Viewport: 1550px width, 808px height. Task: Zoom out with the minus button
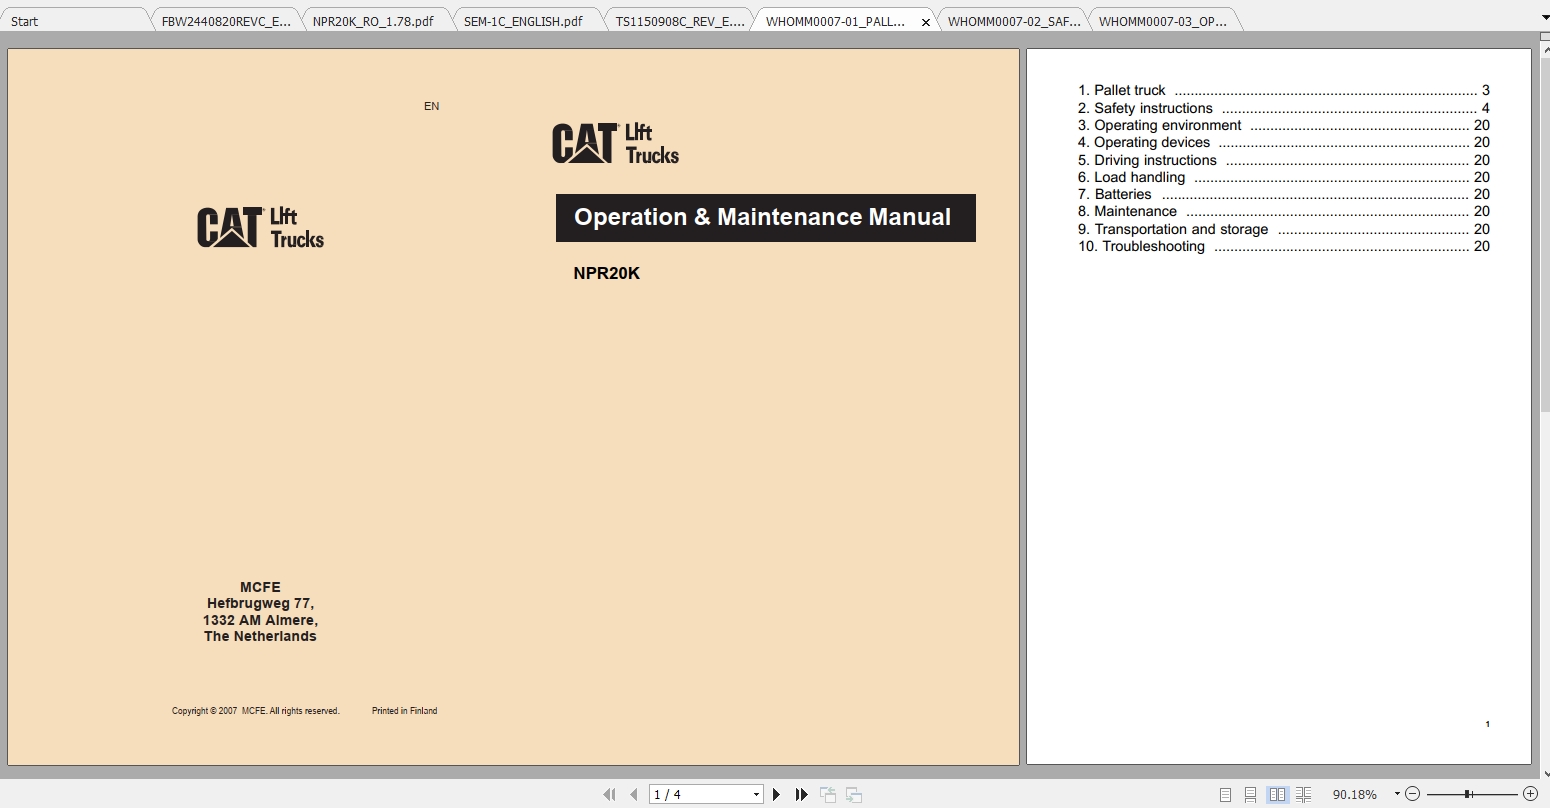coord(1412,794)
